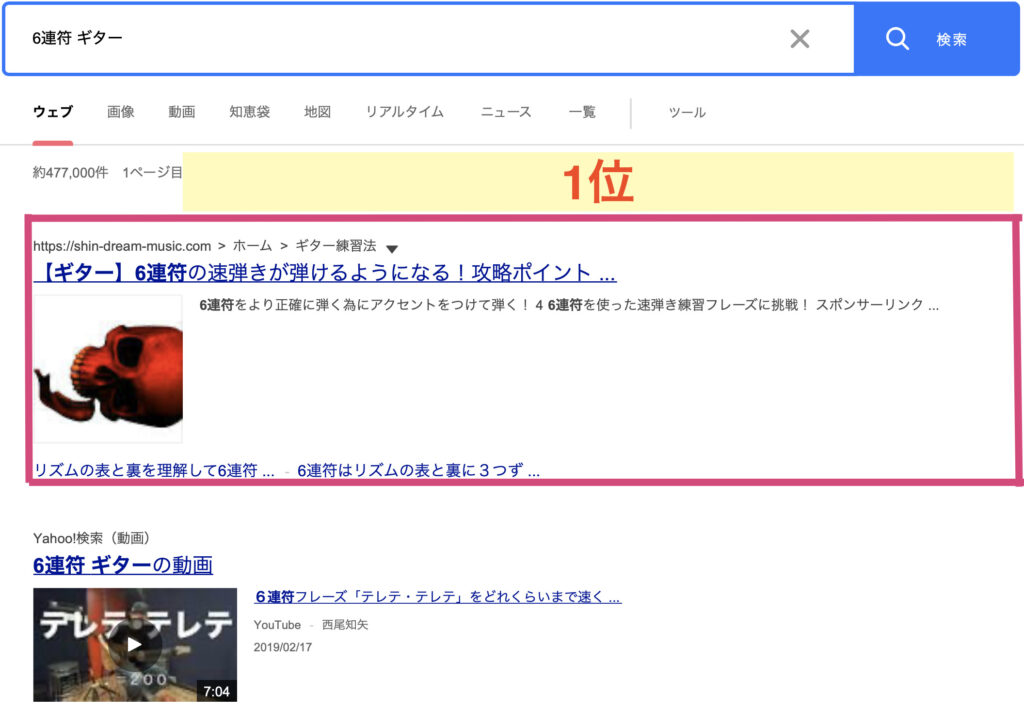1024x710 pixels.
Task: Open the リアルタイム tab
Action: point(404,112)
